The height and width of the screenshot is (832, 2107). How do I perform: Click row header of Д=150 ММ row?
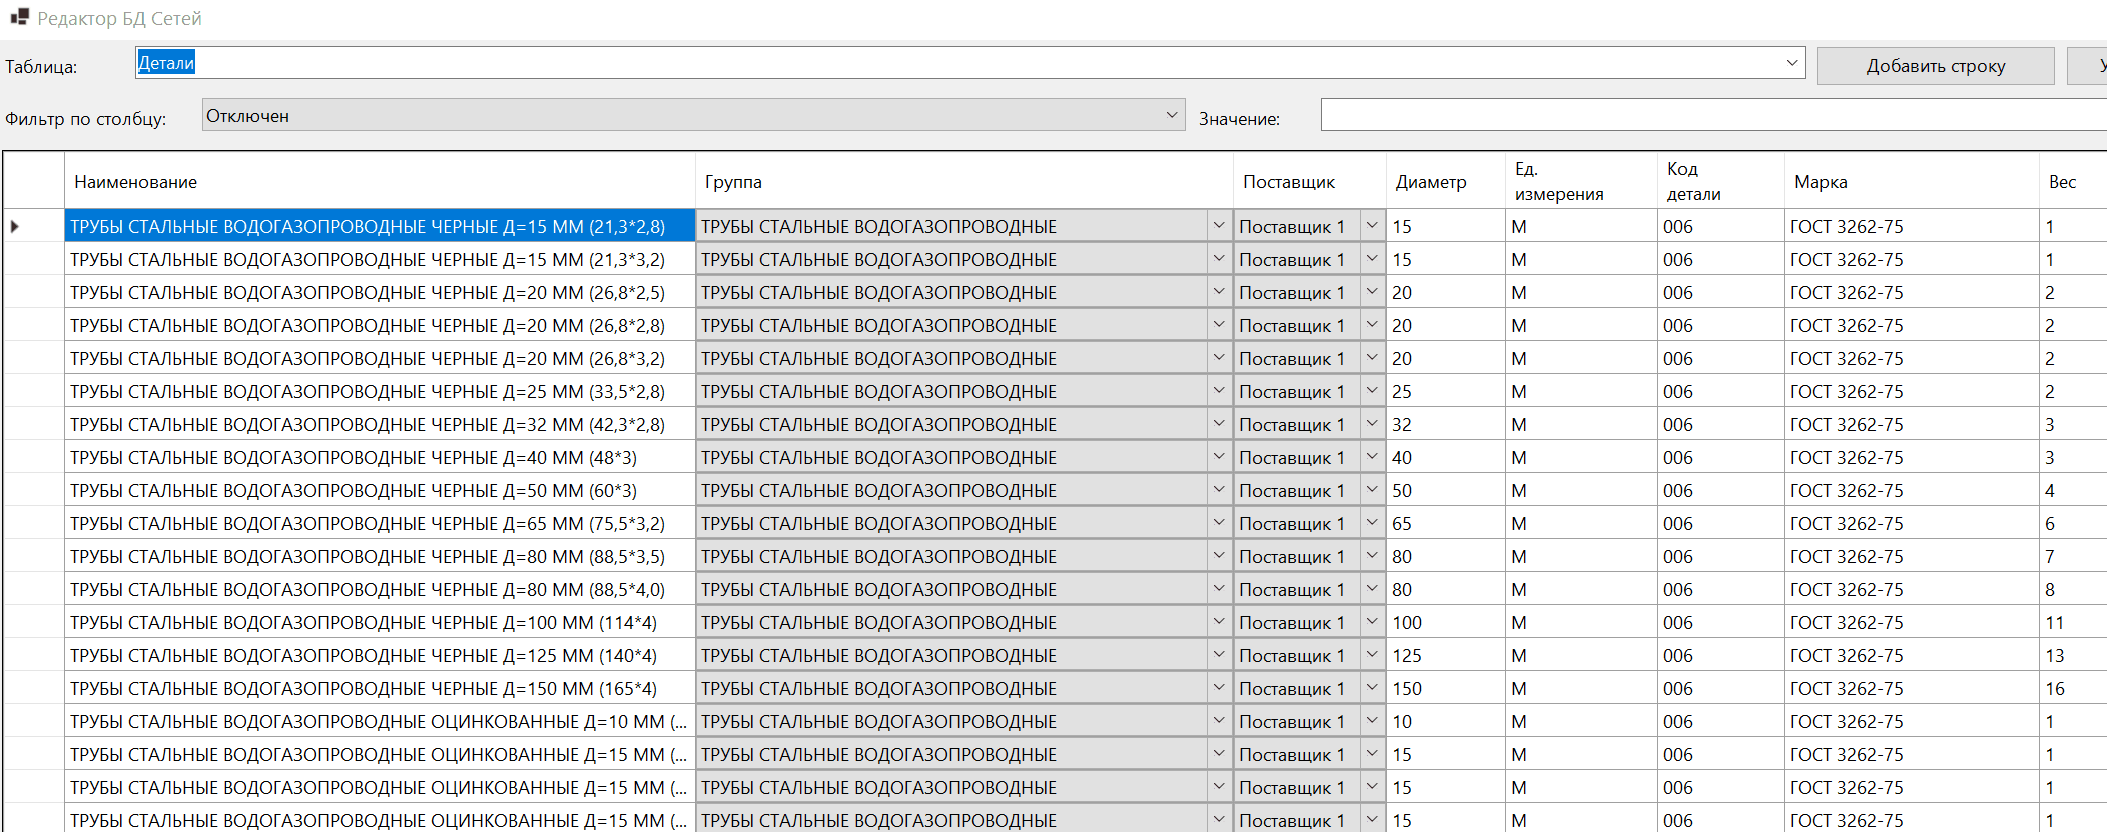click(34, 689)
